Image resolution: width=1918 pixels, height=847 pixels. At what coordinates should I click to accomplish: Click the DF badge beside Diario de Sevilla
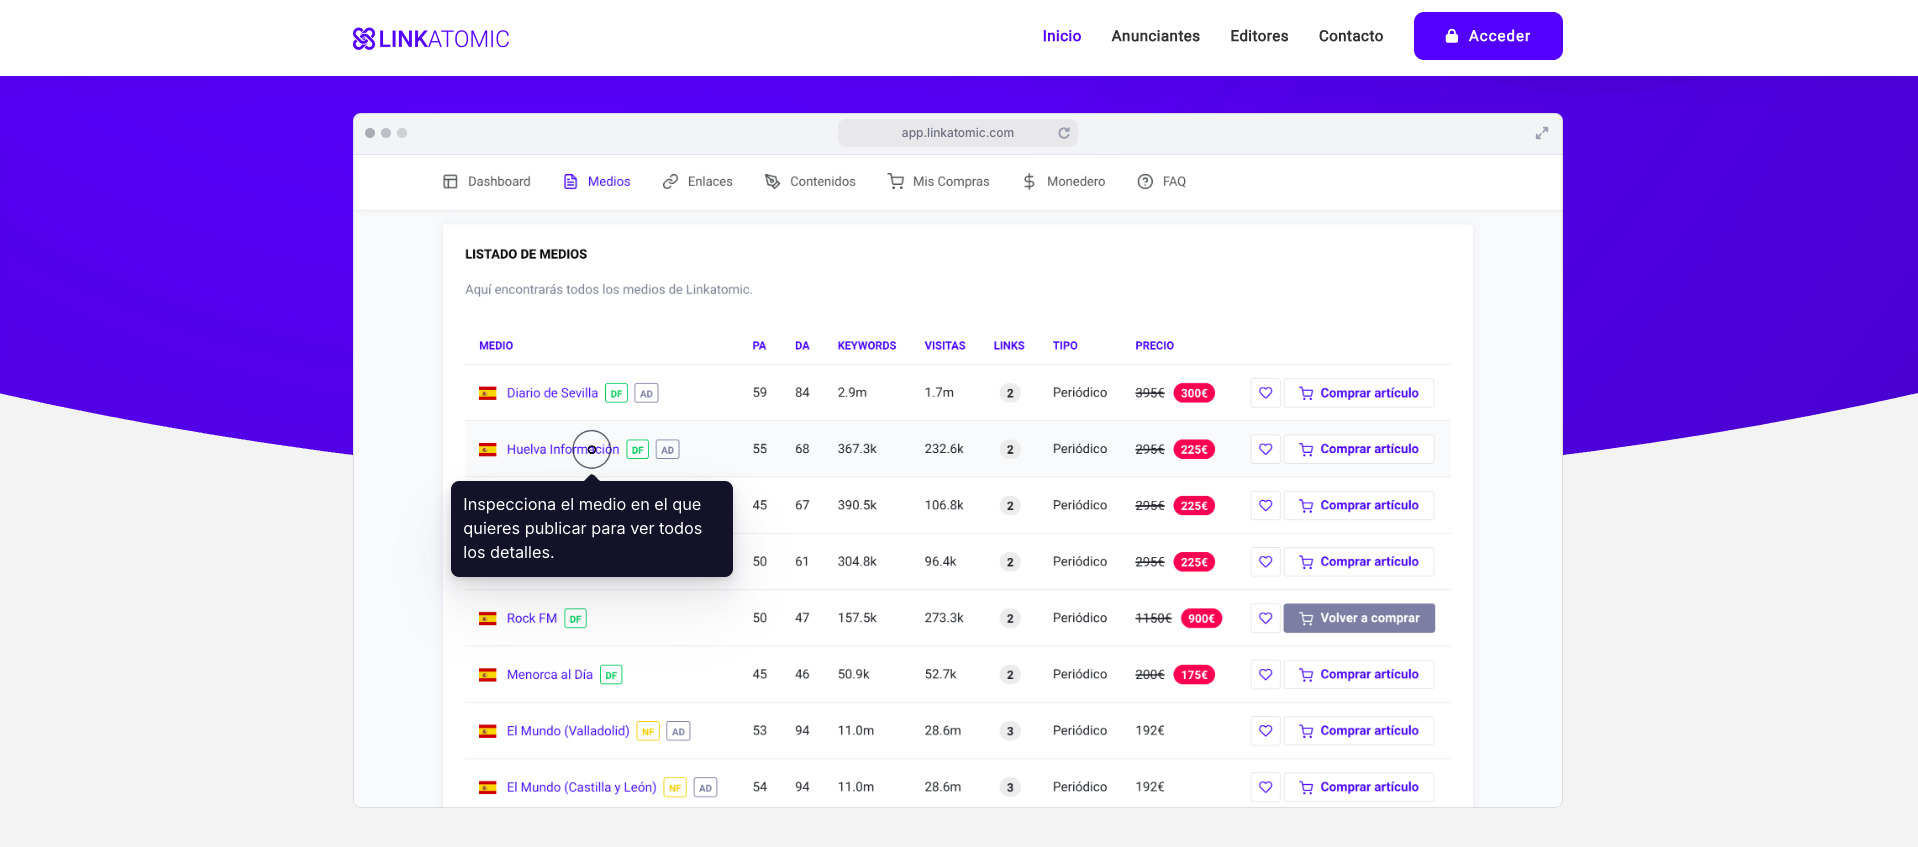[x=616, y=394]
